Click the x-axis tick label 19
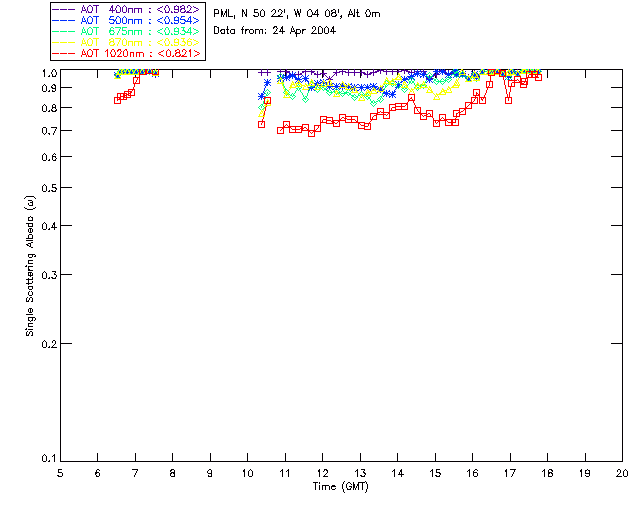 click(585, 473)
